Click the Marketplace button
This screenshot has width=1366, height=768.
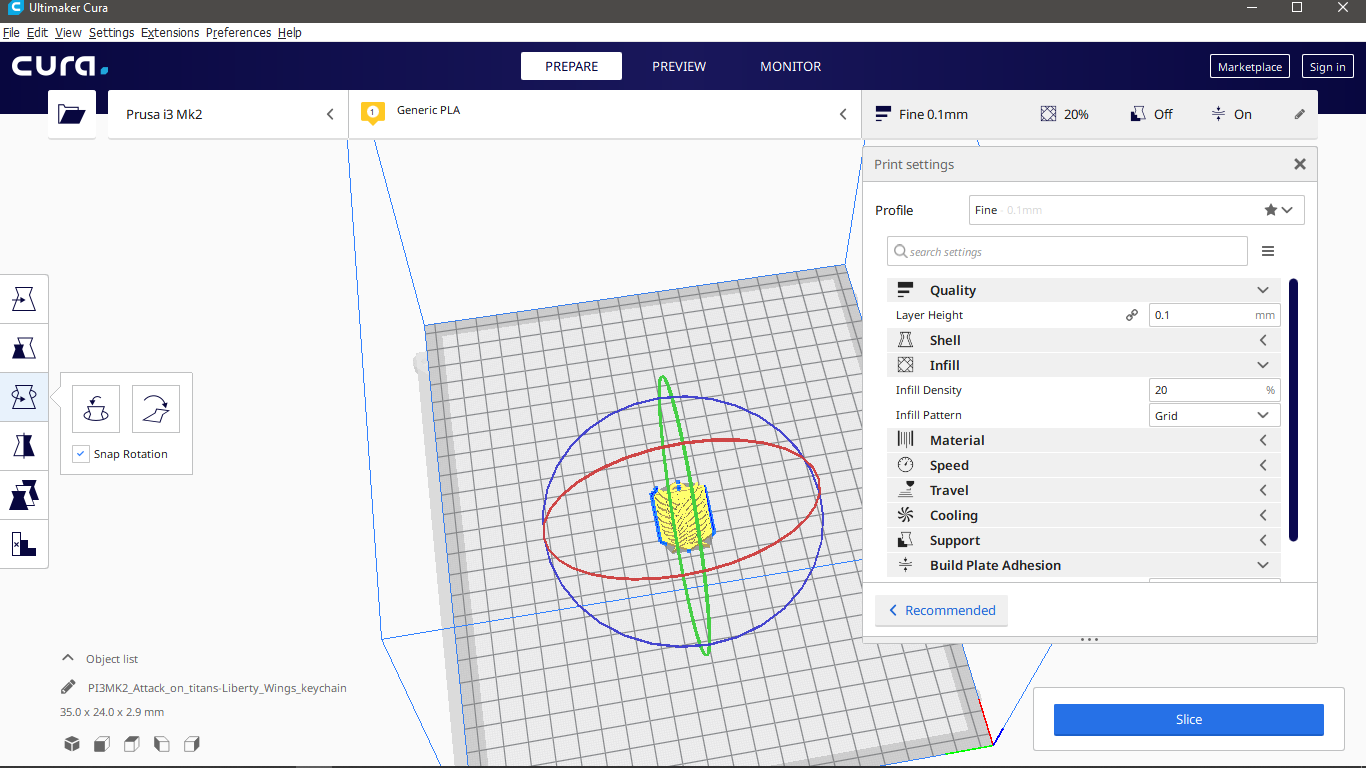[1250, 67]
